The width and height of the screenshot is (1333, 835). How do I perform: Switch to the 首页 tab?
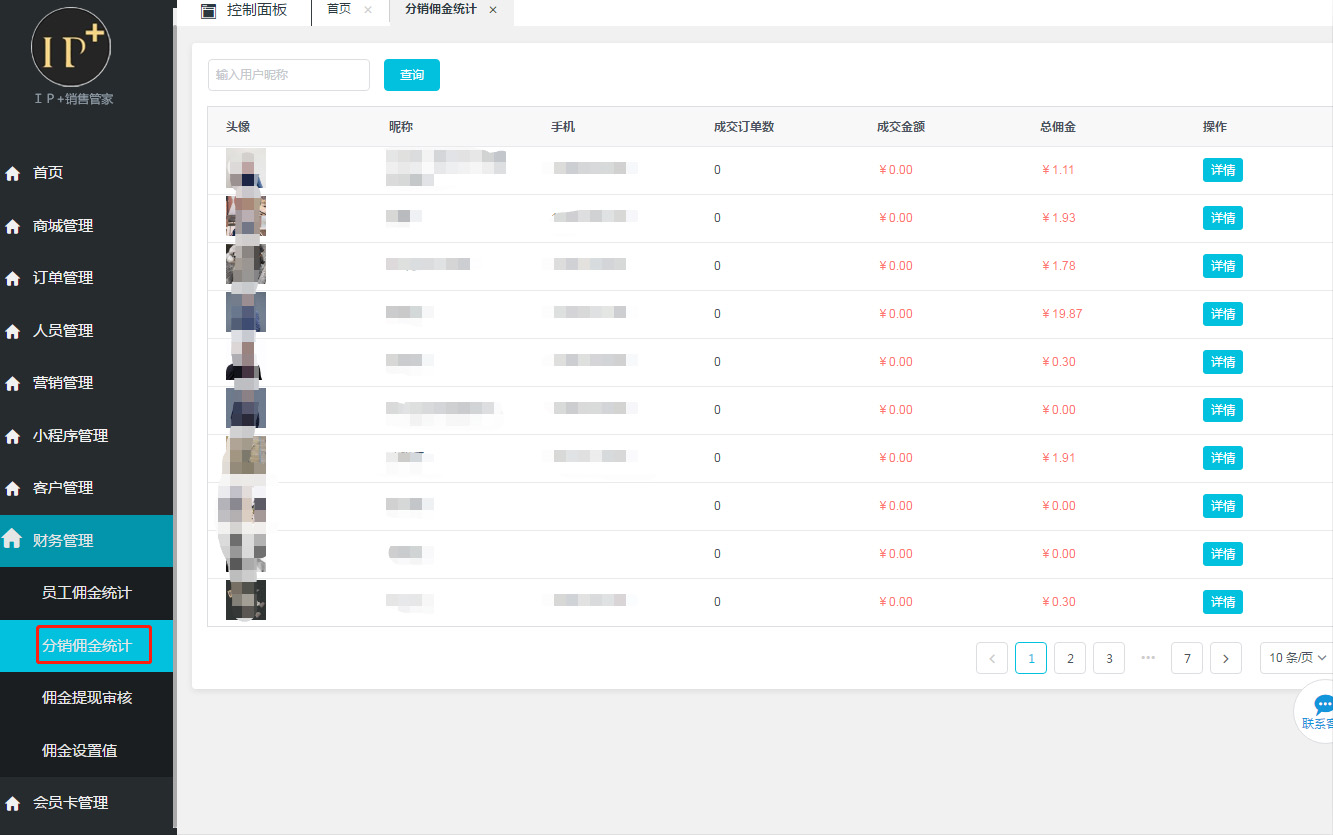pyautogui.click(x=339, y=10)
